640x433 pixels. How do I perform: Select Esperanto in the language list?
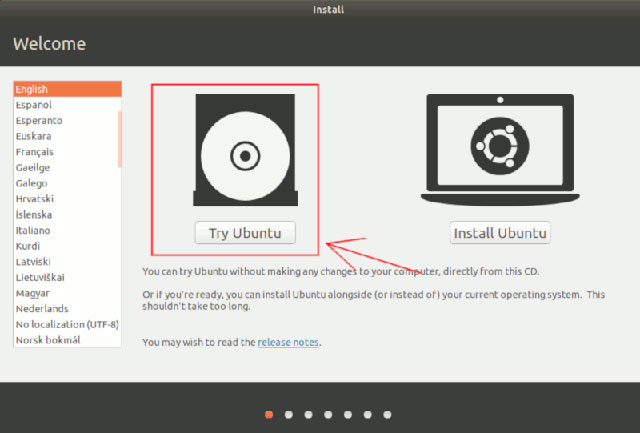point(68,120)
